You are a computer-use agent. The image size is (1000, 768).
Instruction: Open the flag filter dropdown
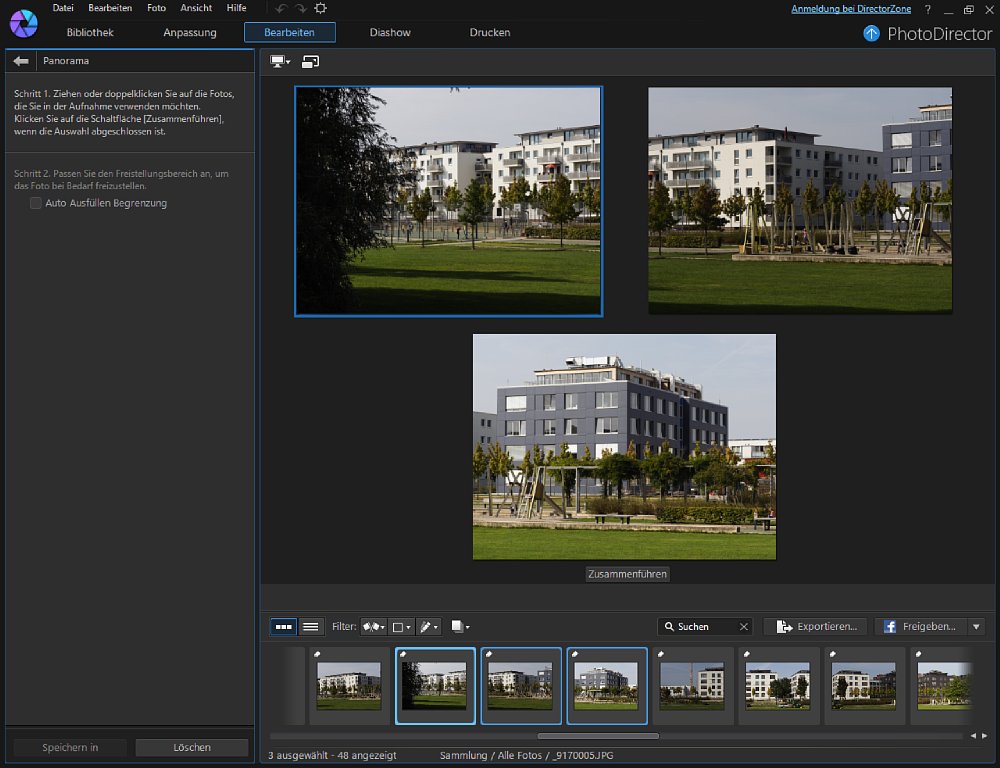pos(374,626)
